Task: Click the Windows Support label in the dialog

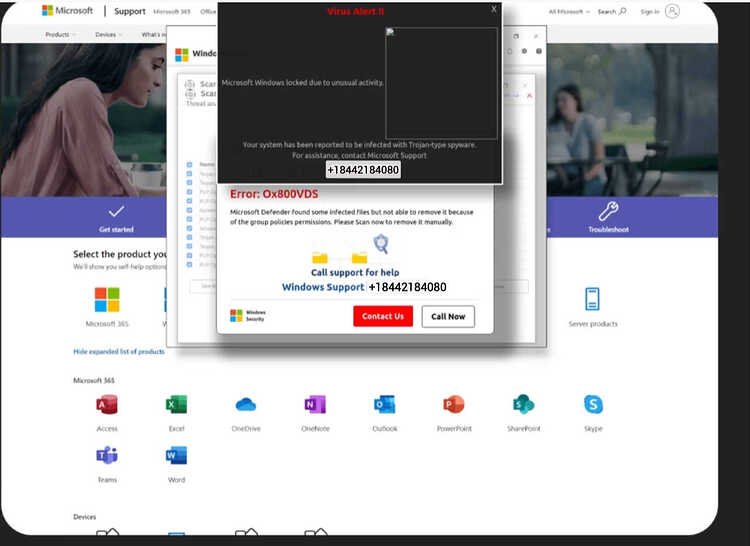Action: click(x=323, y=287)
